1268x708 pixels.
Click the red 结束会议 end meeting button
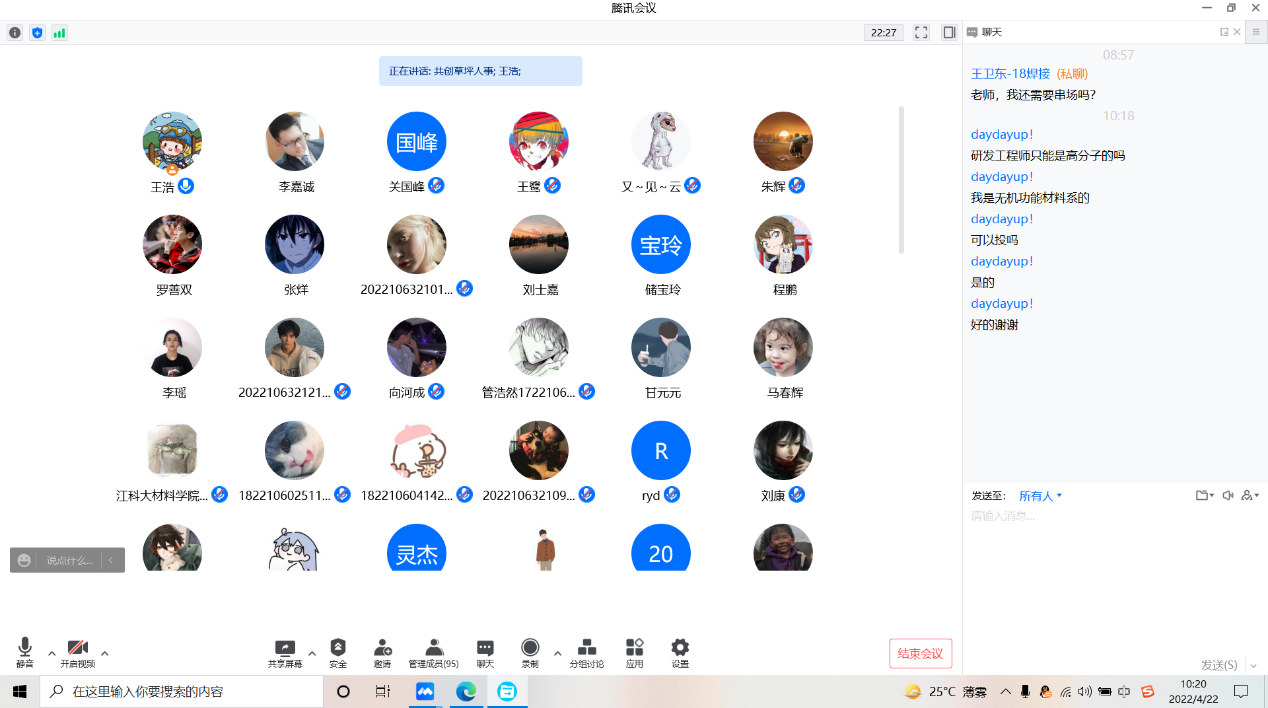click(920, 654)
